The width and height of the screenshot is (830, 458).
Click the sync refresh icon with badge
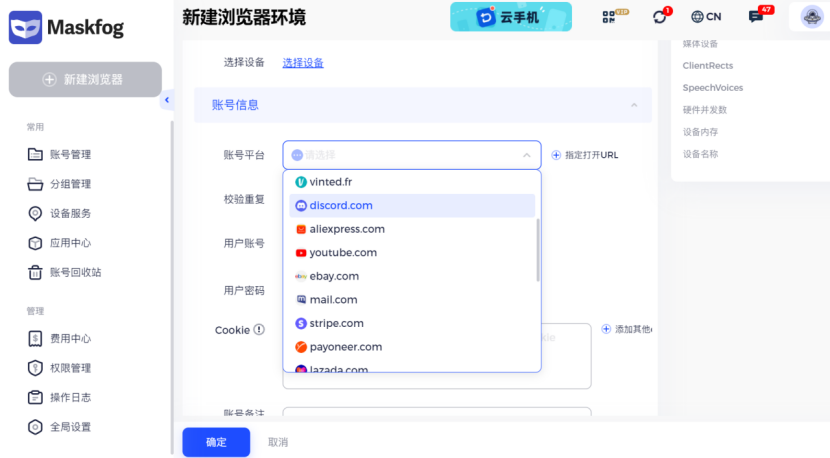(661, 16)
